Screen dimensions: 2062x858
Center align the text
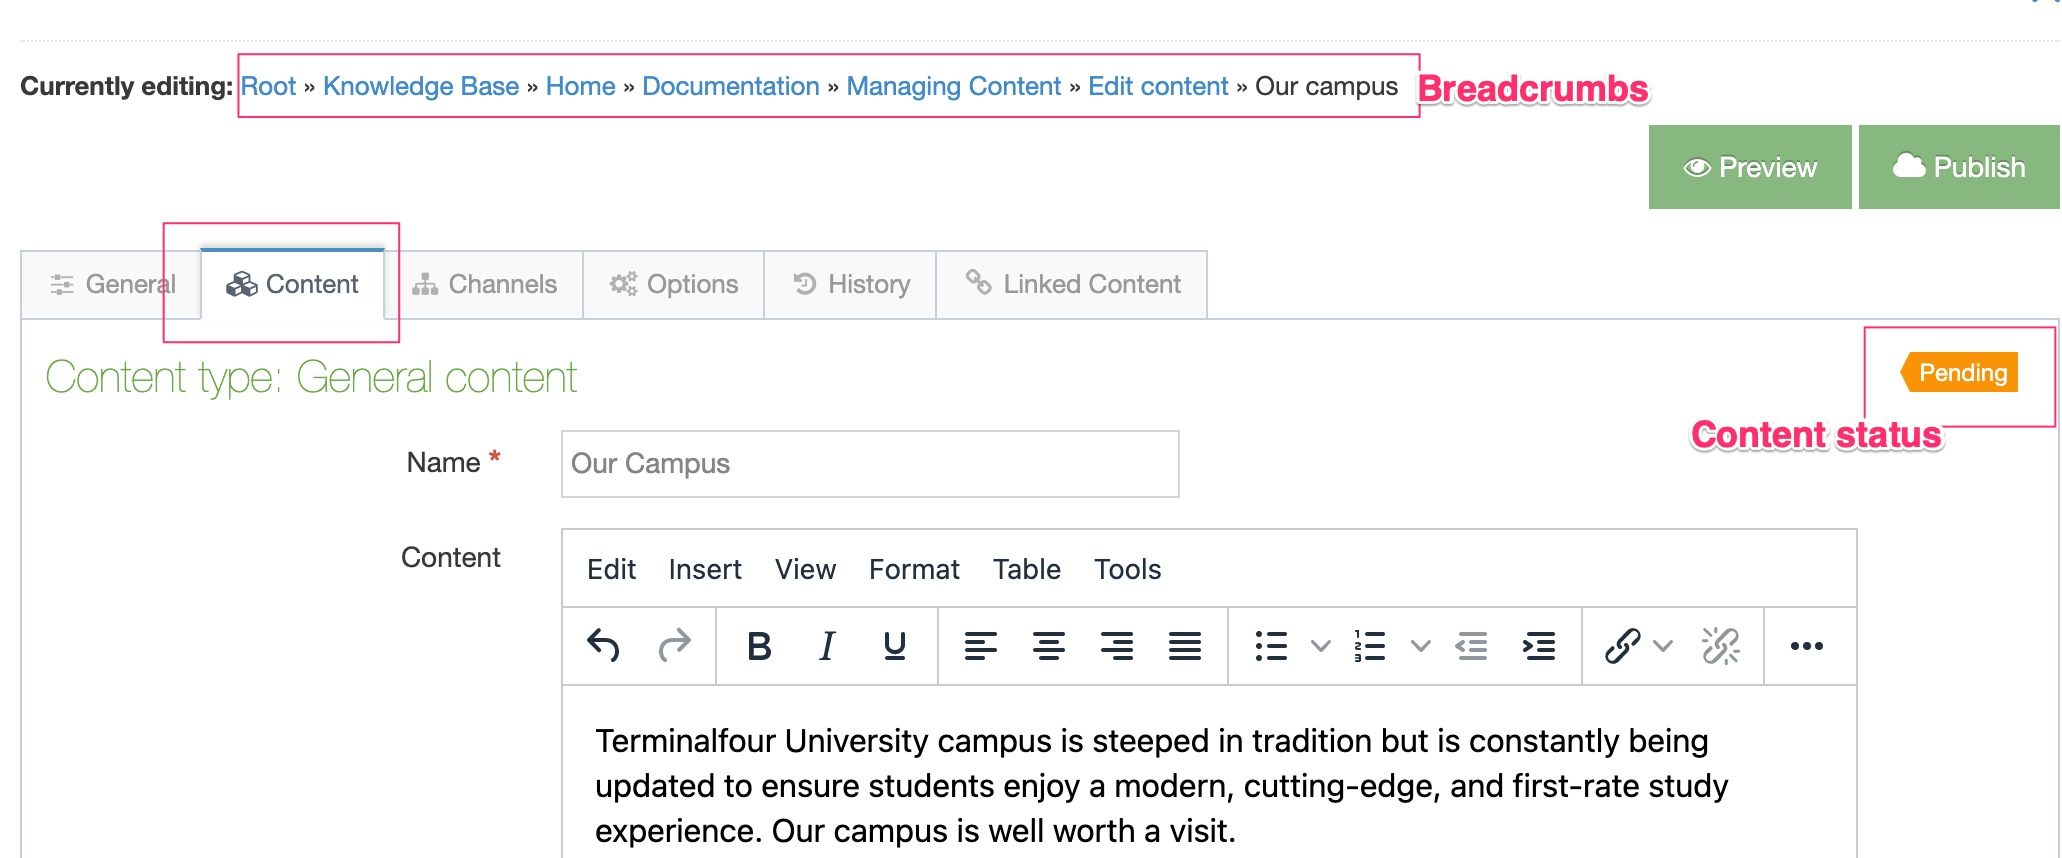pos(1048,646)
